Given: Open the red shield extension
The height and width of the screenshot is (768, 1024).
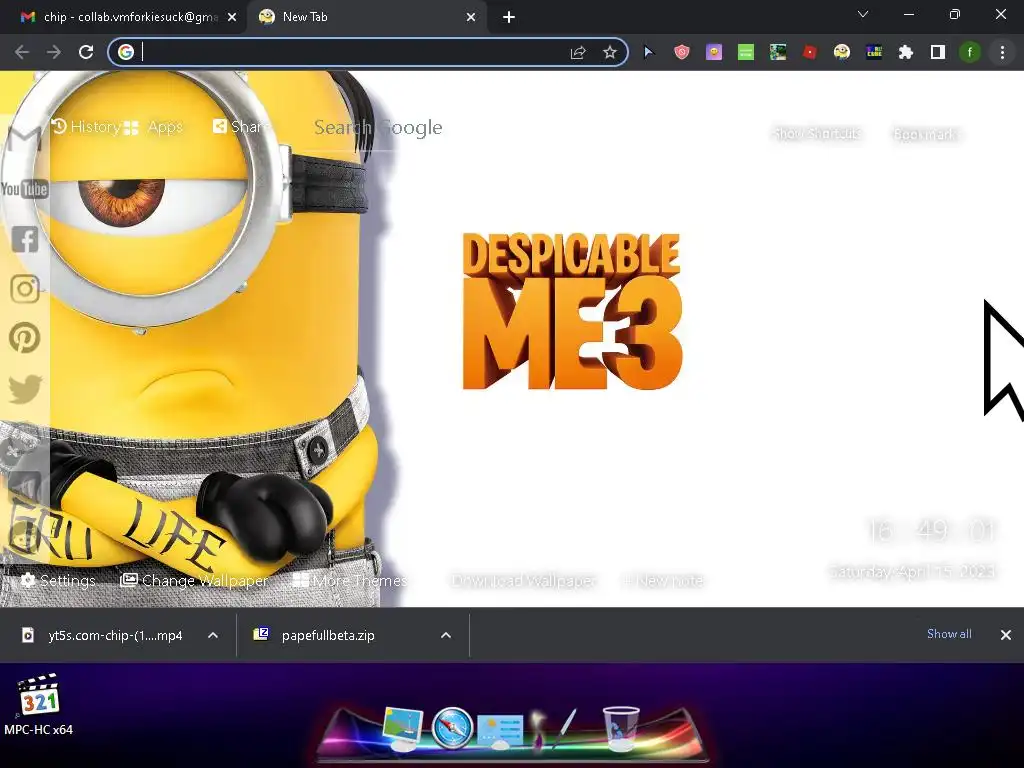Looking at the screenshot, I should [x=681, y=52].
